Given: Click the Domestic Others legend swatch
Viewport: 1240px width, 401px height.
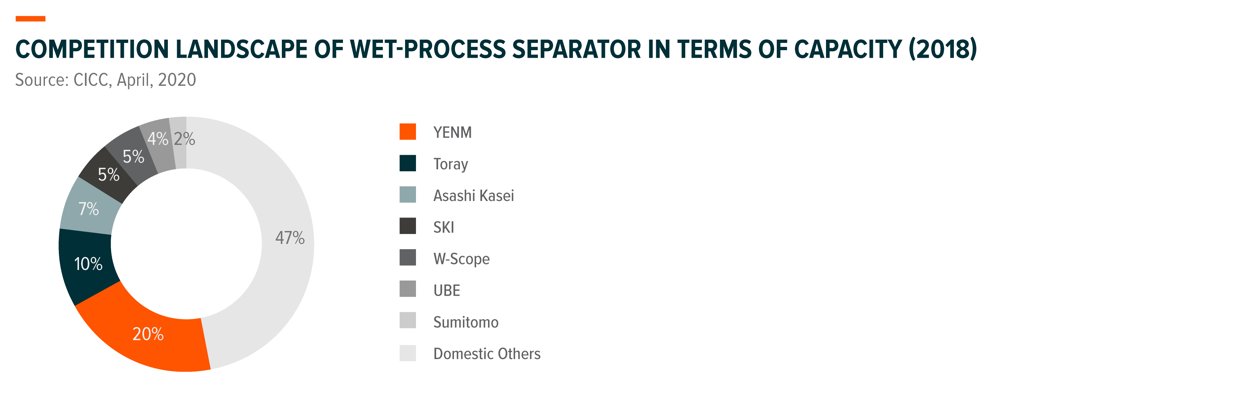Looking at the screenshot, I should 407,353.
